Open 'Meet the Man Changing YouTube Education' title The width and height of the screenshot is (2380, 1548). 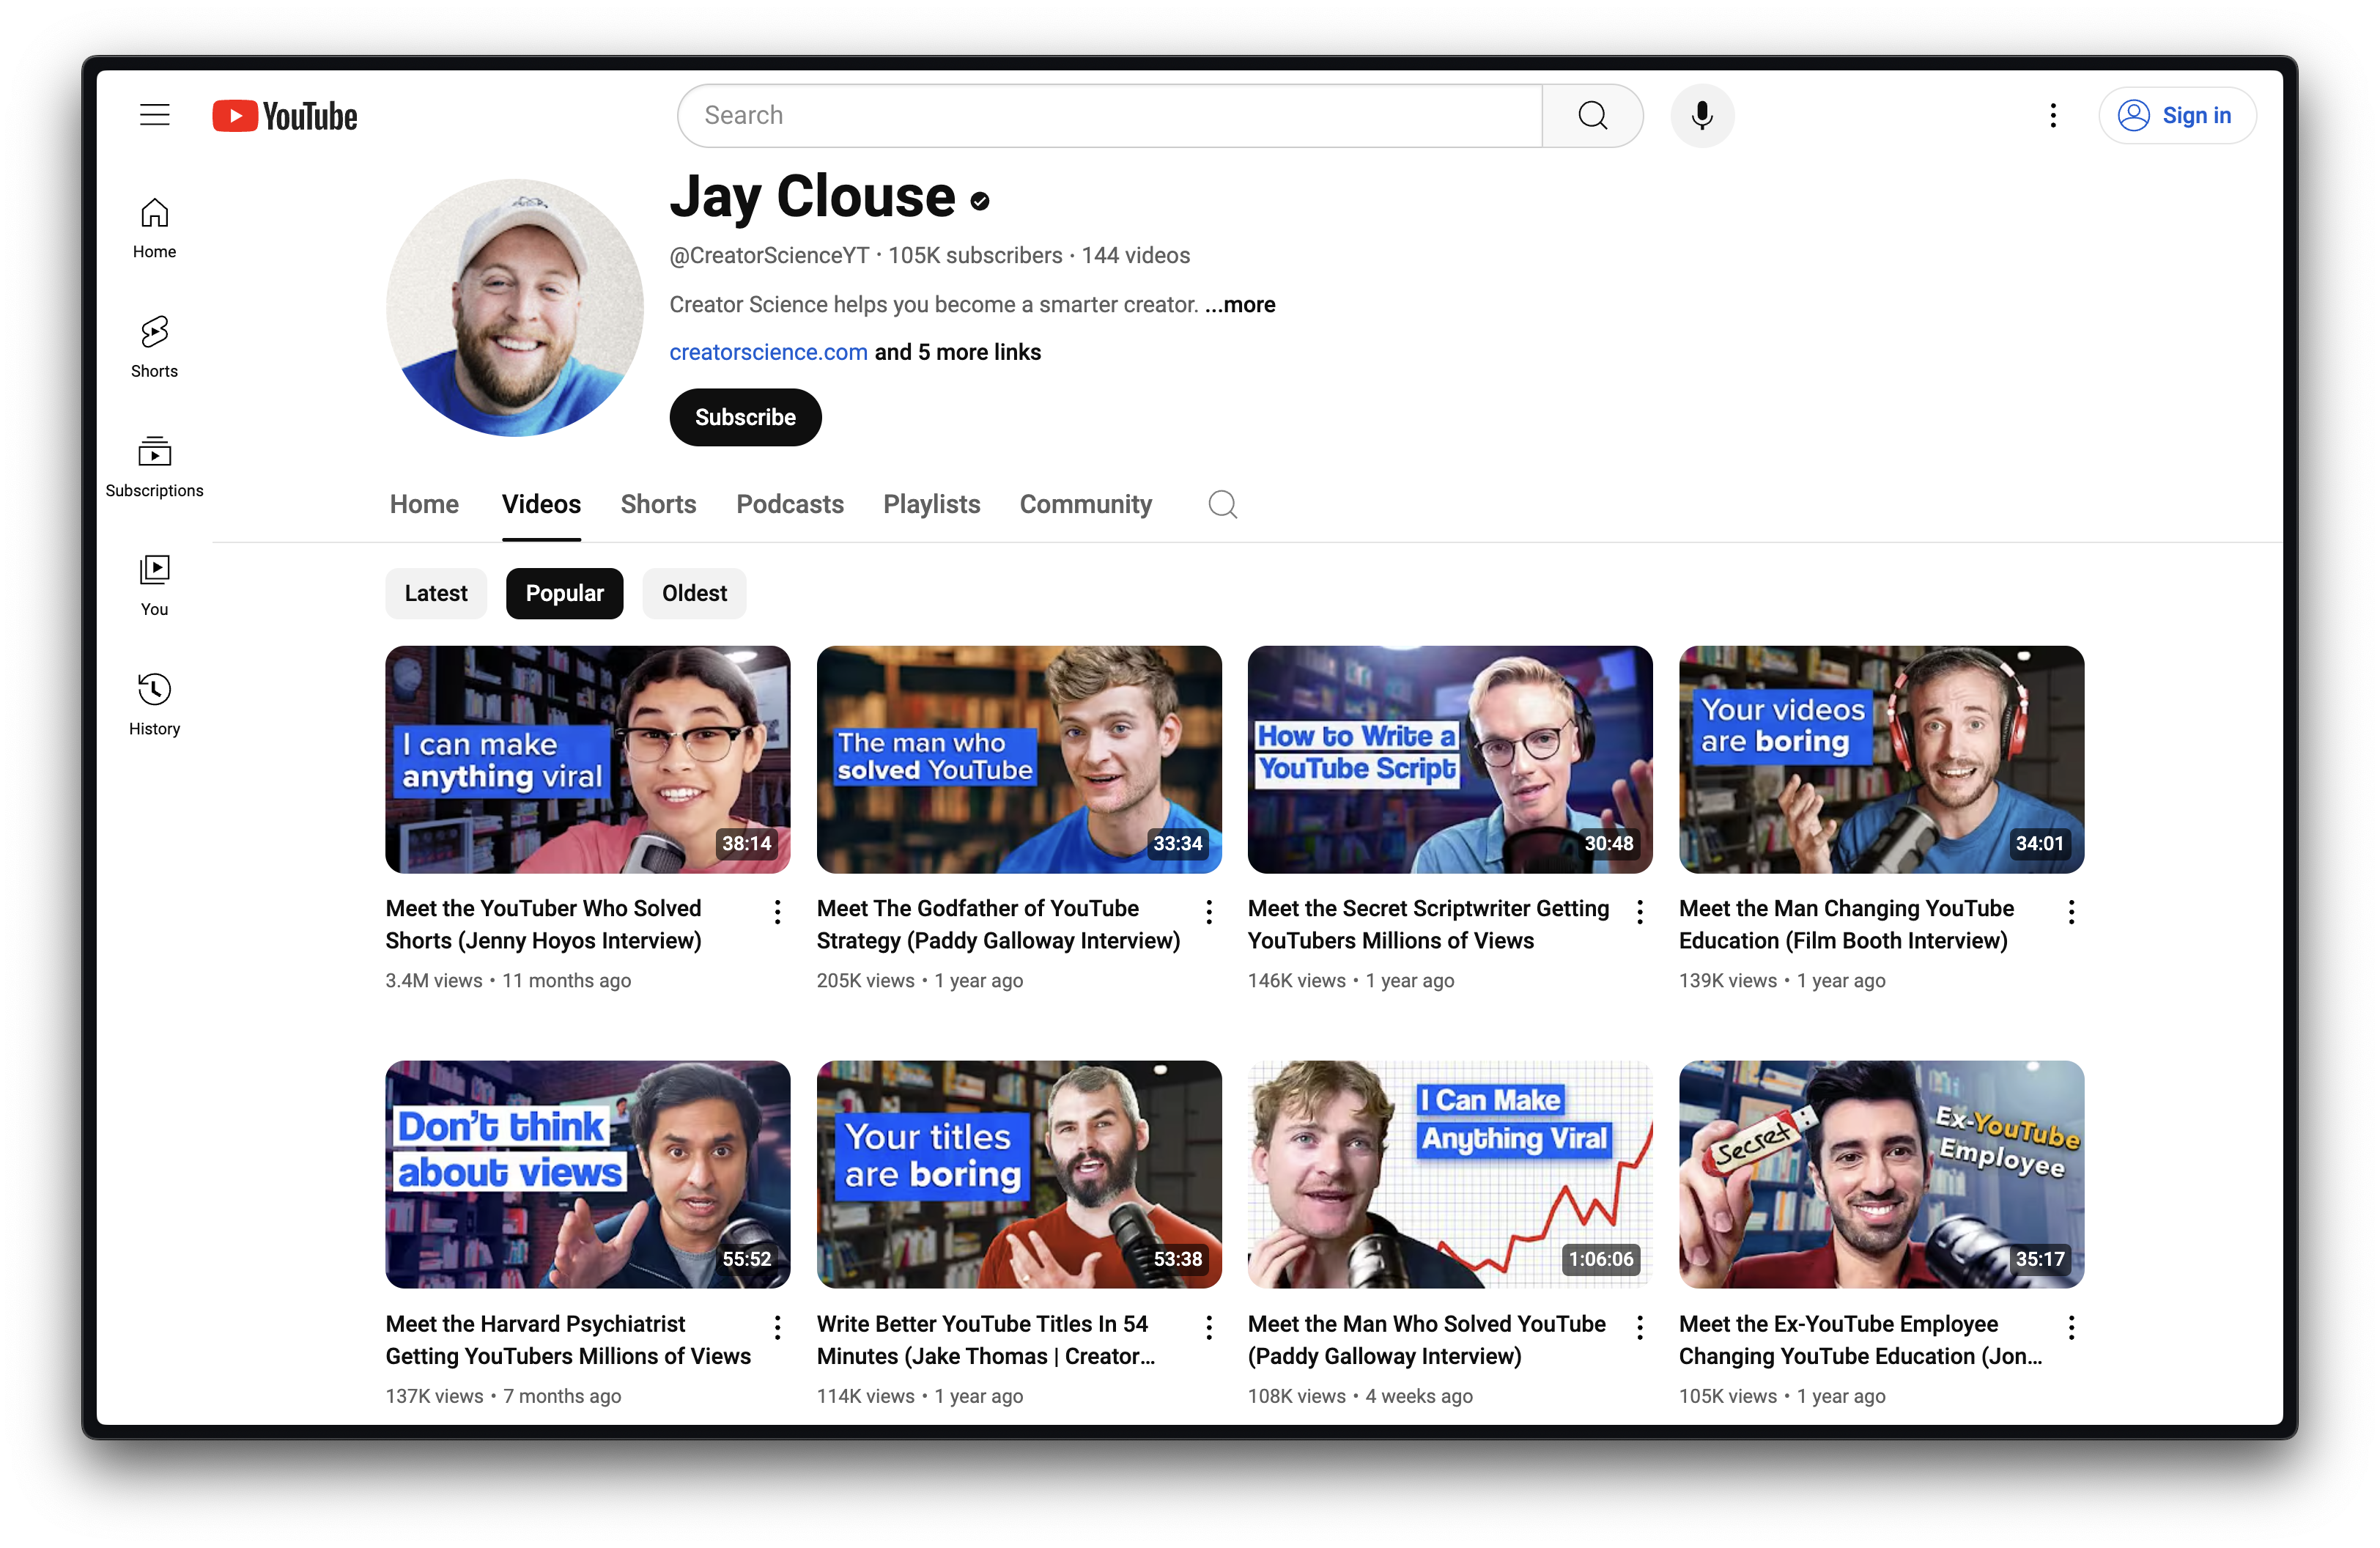coord(1847,924)
